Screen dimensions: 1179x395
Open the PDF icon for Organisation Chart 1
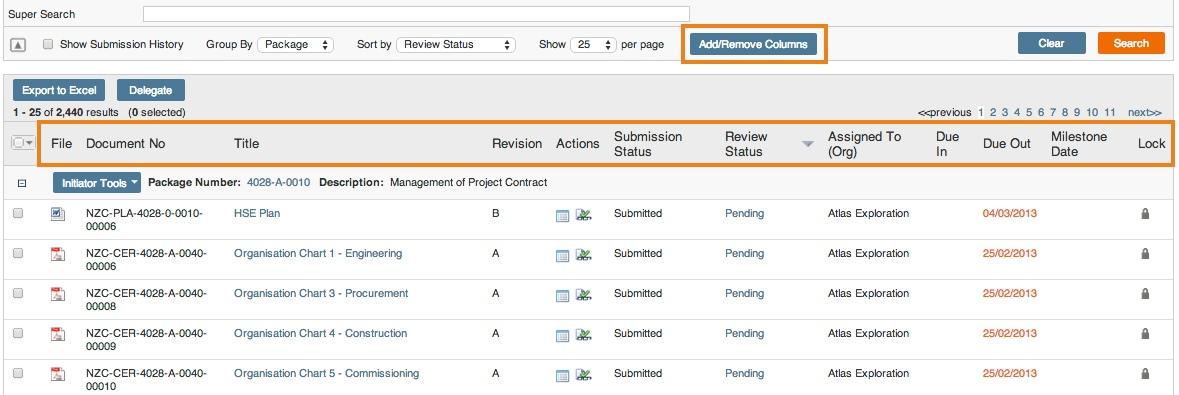pyautogui.click(x=58, y=254)
